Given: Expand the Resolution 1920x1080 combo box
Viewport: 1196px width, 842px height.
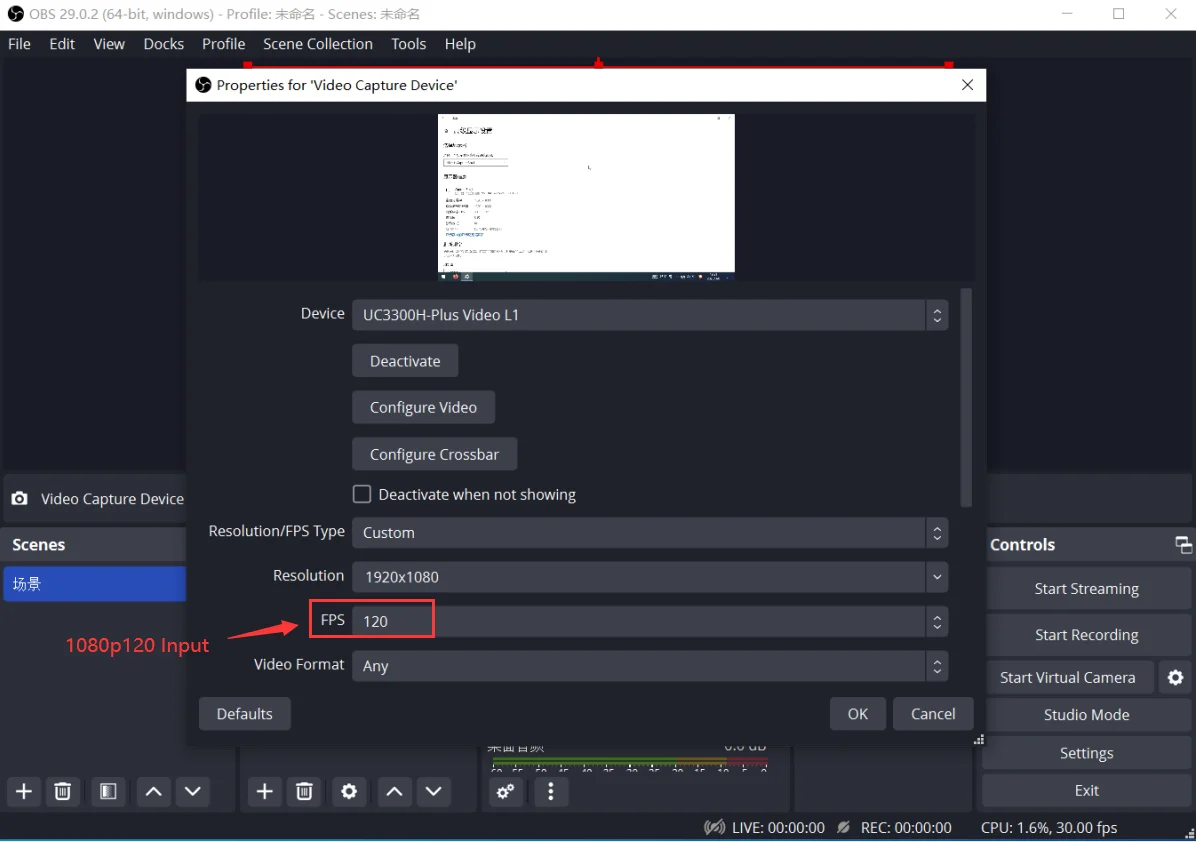Looking at the screenshot, I should click(x=650, y=577).
